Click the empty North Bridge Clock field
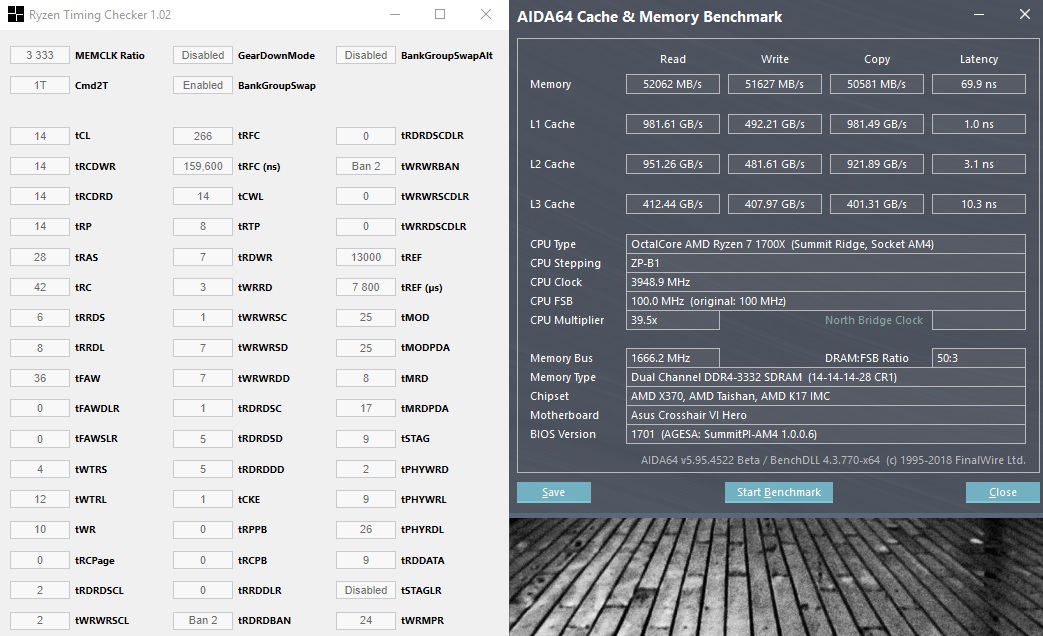Image resolution: width=1043 pixels, height=636 pixels. click(978, 320)
